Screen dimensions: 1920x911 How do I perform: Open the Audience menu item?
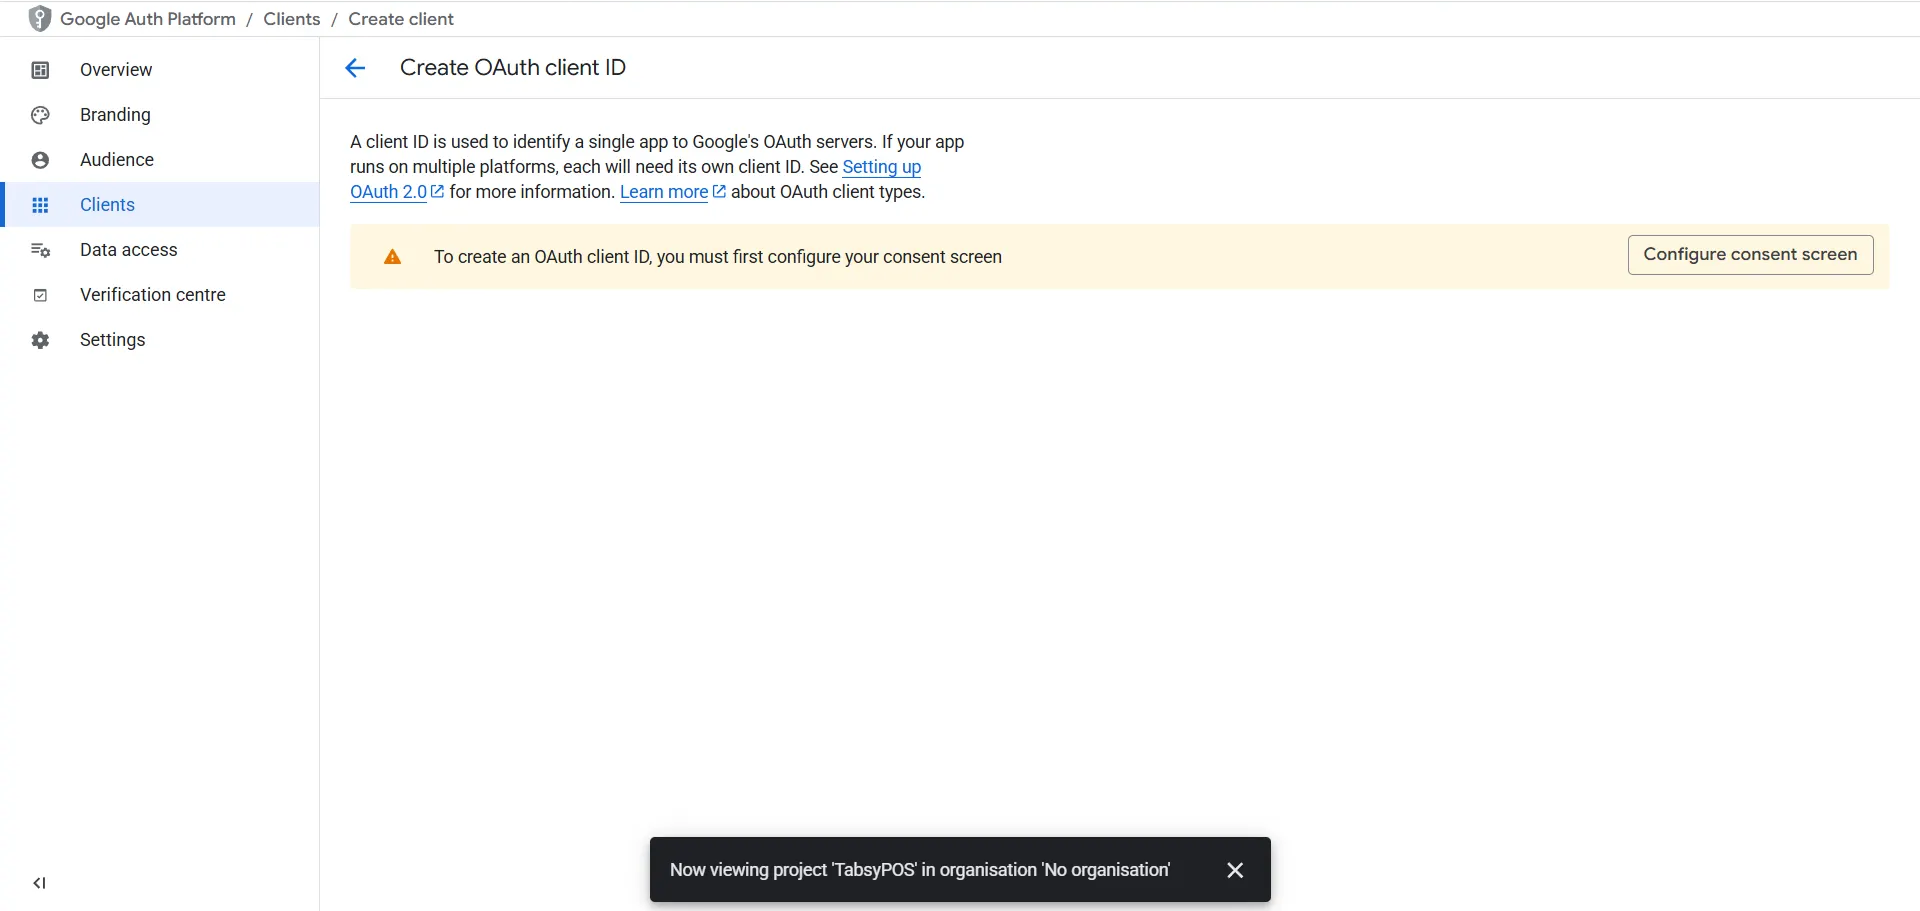pos(162,160)
